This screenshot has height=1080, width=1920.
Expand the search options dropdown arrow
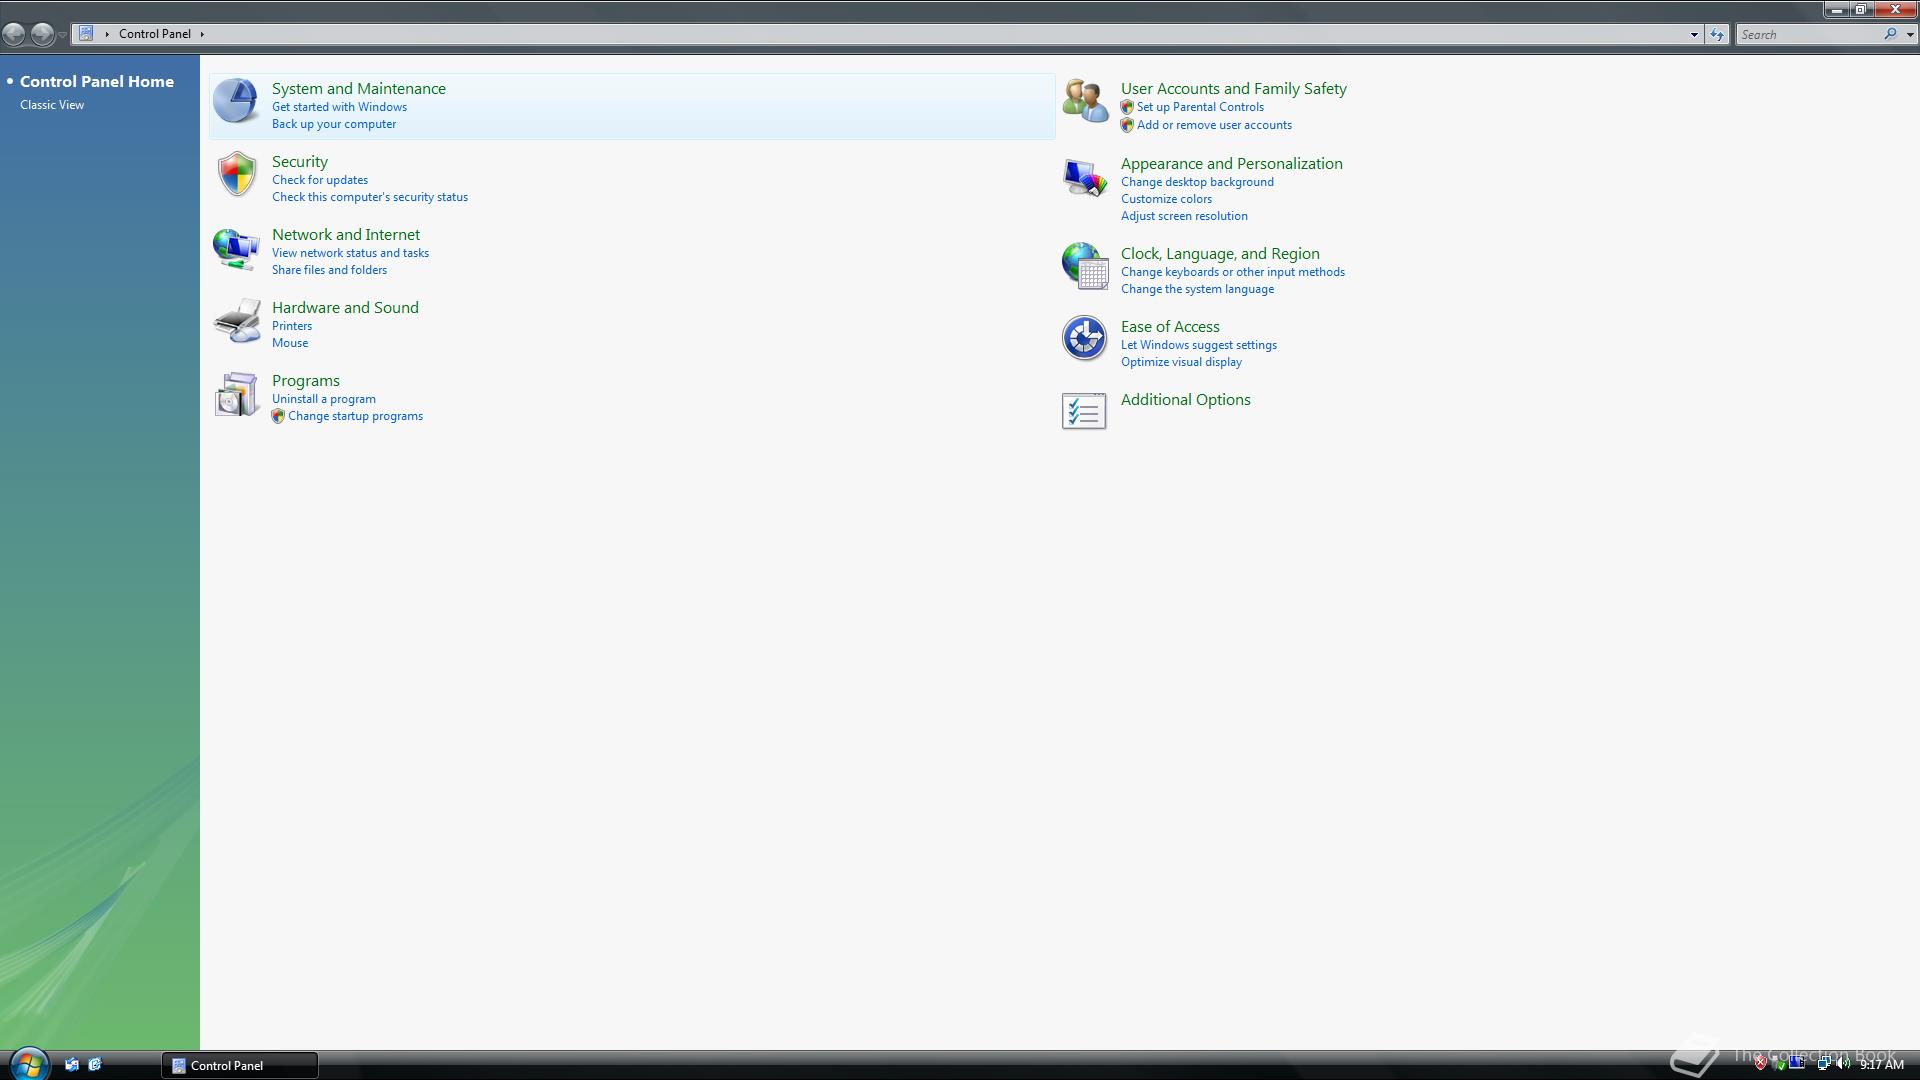[1910, 34]
